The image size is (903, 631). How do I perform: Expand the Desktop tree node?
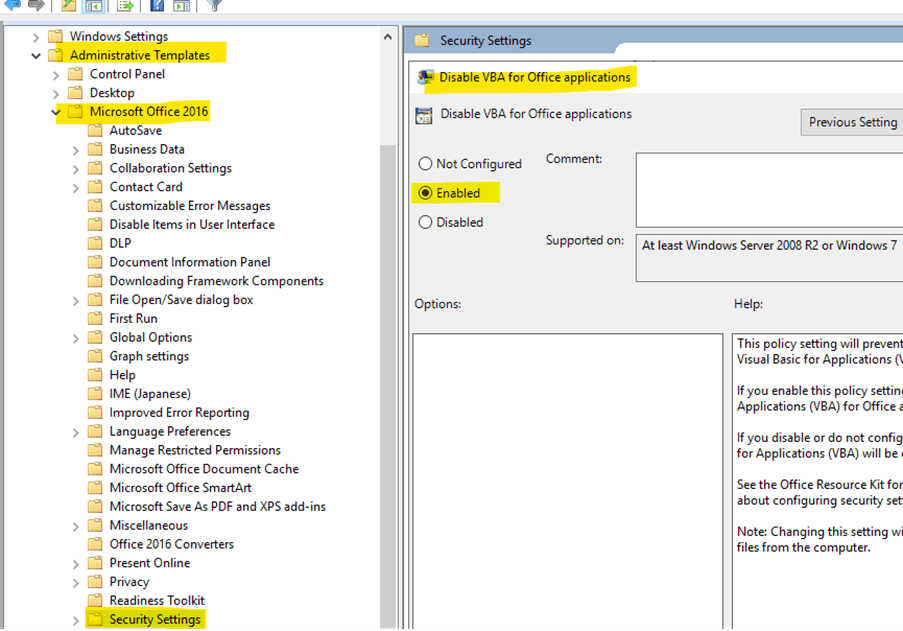(x=56, y=94)
